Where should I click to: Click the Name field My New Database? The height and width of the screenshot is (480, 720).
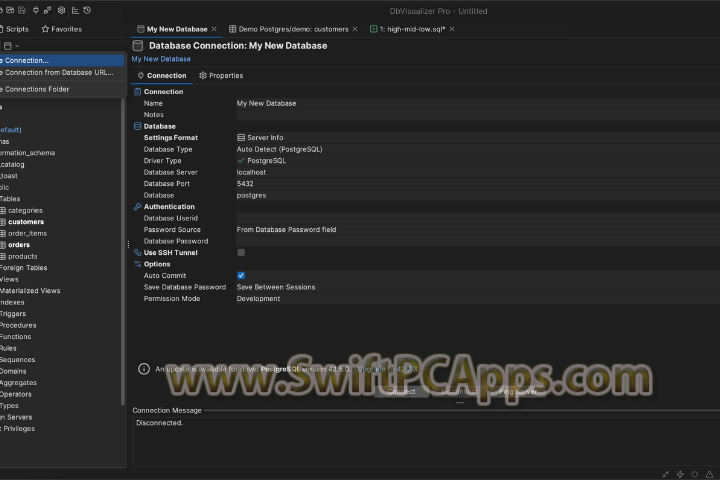478,103
